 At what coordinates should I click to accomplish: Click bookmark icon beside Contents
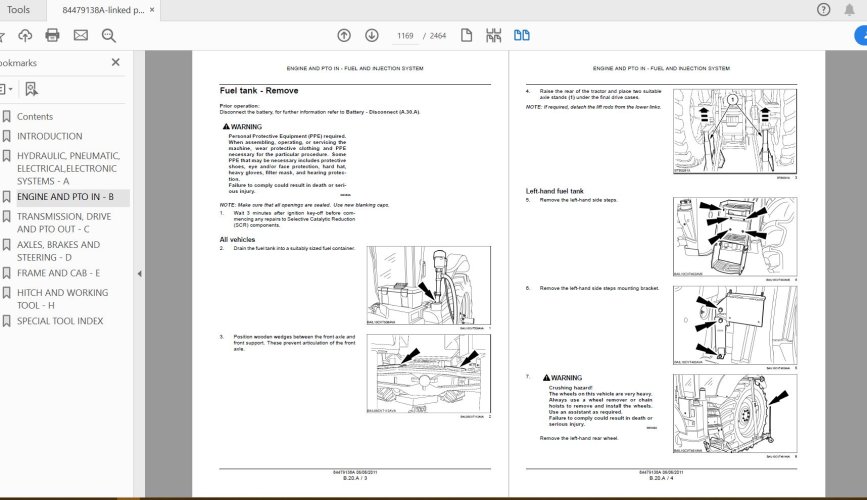pyautogui.click(x=7, y=116)
